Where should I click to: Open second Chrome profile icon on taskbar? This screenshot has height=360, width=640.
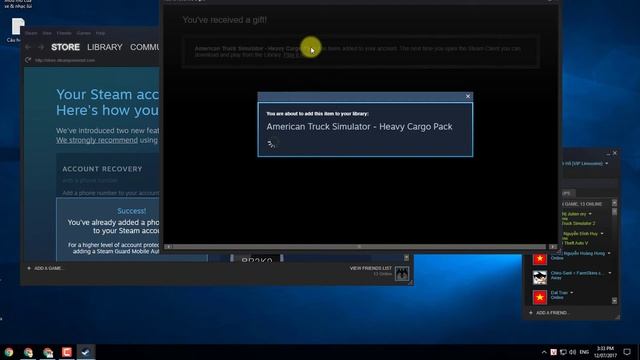pos(28,352)
